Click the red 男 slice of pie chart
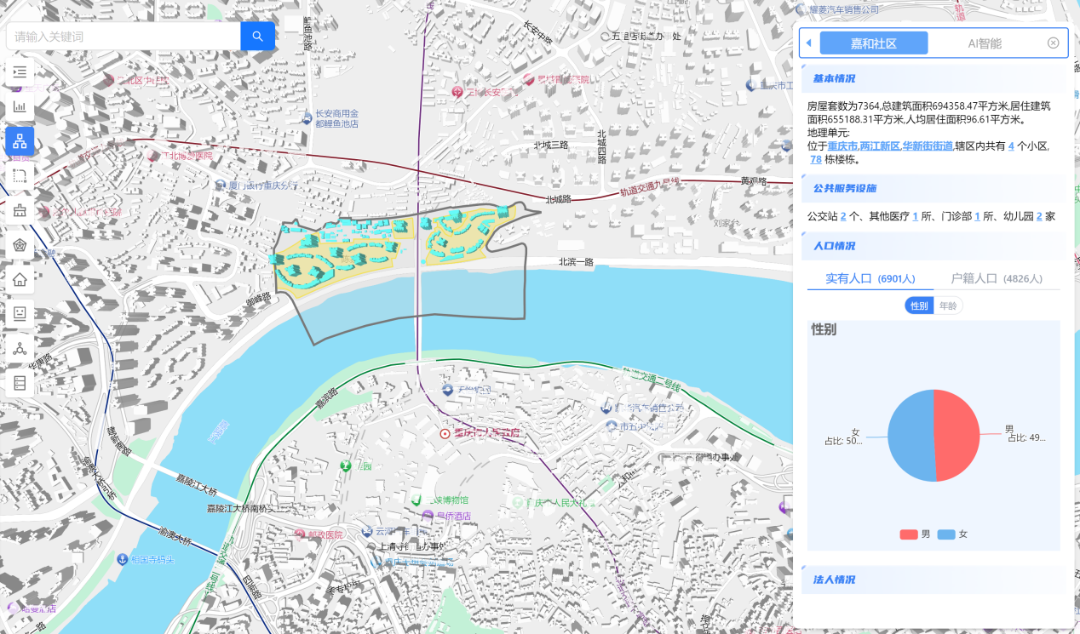 pyautogui.click(x=957, y=436)
